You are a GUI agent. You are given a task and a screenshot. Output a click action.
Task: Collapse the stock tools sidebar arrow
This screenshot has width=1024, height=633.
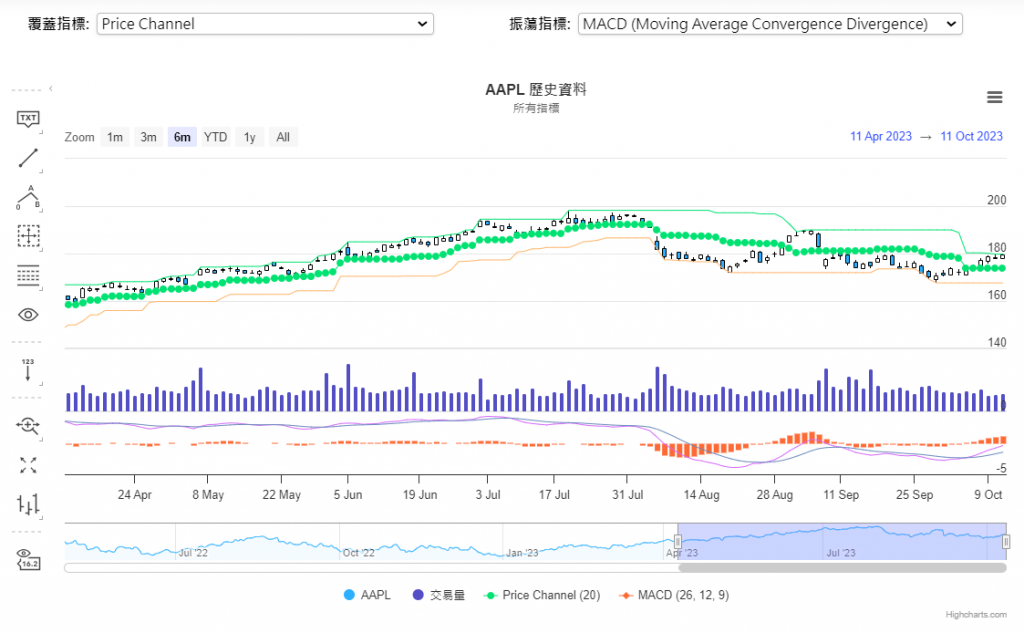point(51,88)
